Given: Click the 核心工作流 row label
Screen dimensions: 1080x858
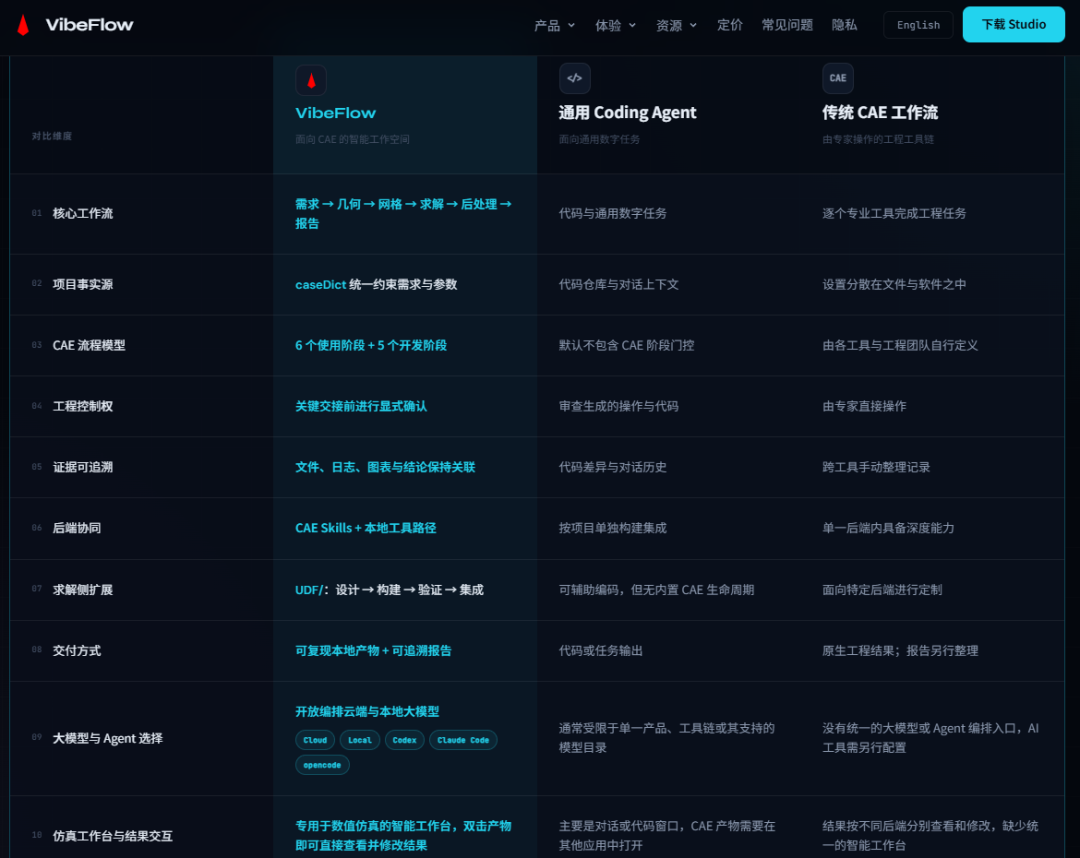Looking at the screenshot, I should click(83, 213).
